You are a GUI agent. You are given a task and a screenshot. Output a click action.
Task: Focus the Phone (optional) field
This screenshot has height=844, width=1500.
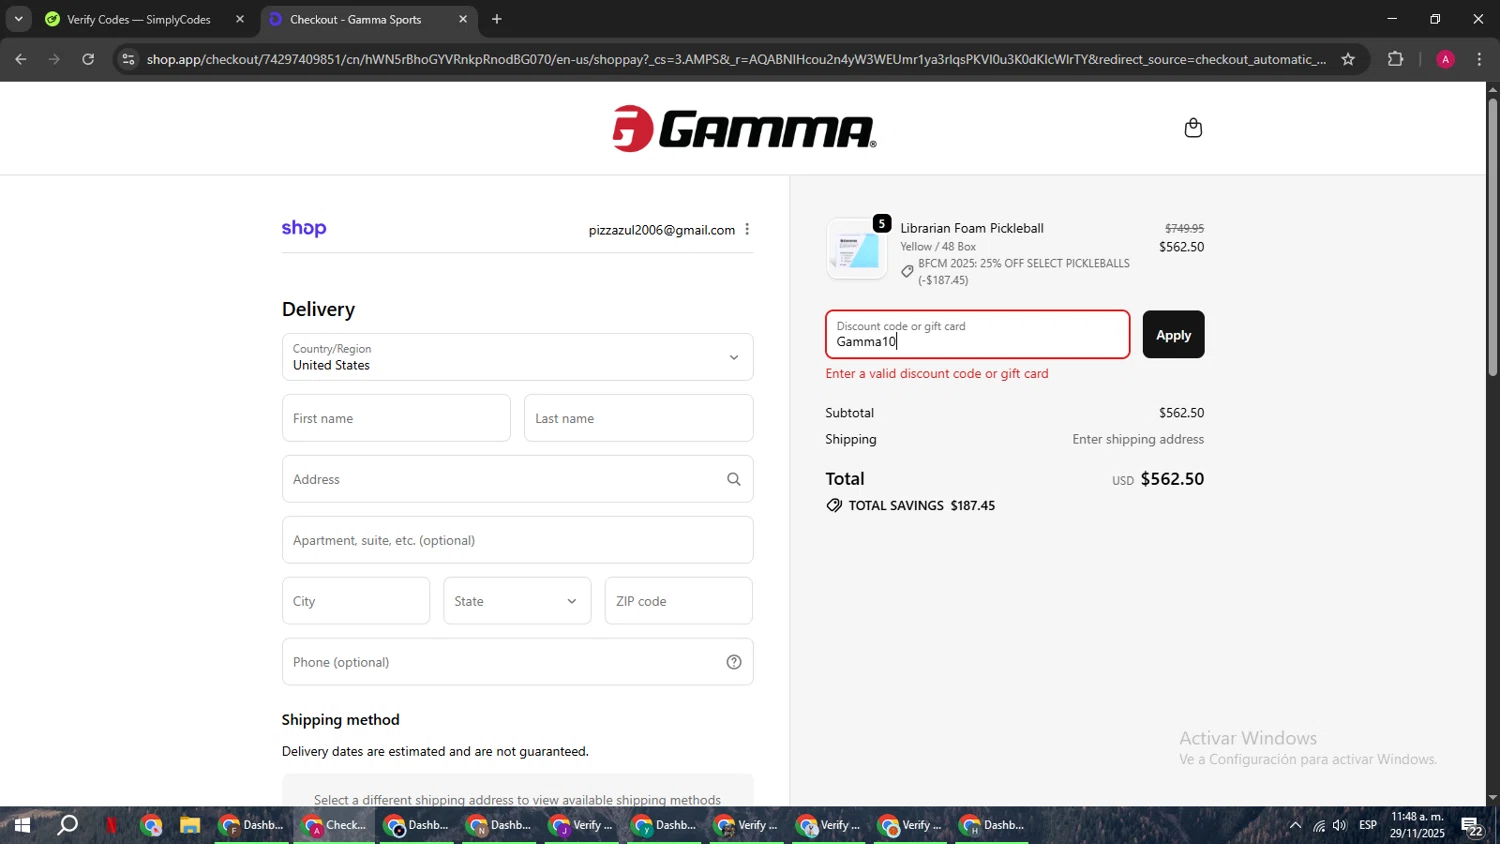click(517, 662)
